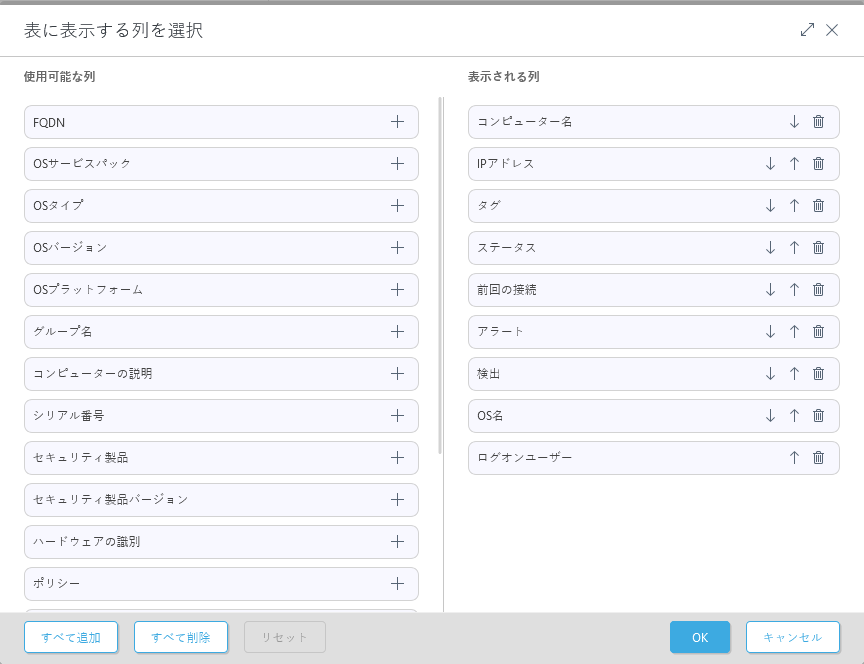Click the available columns list scrollbar
Screen dimensions: 864x664
[440, 275]
